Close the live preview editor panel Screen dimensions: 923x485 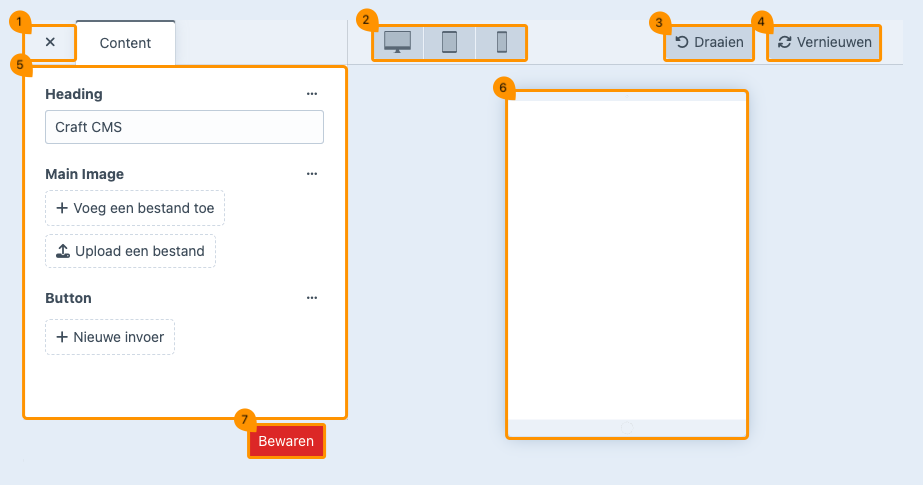point(50,43)
